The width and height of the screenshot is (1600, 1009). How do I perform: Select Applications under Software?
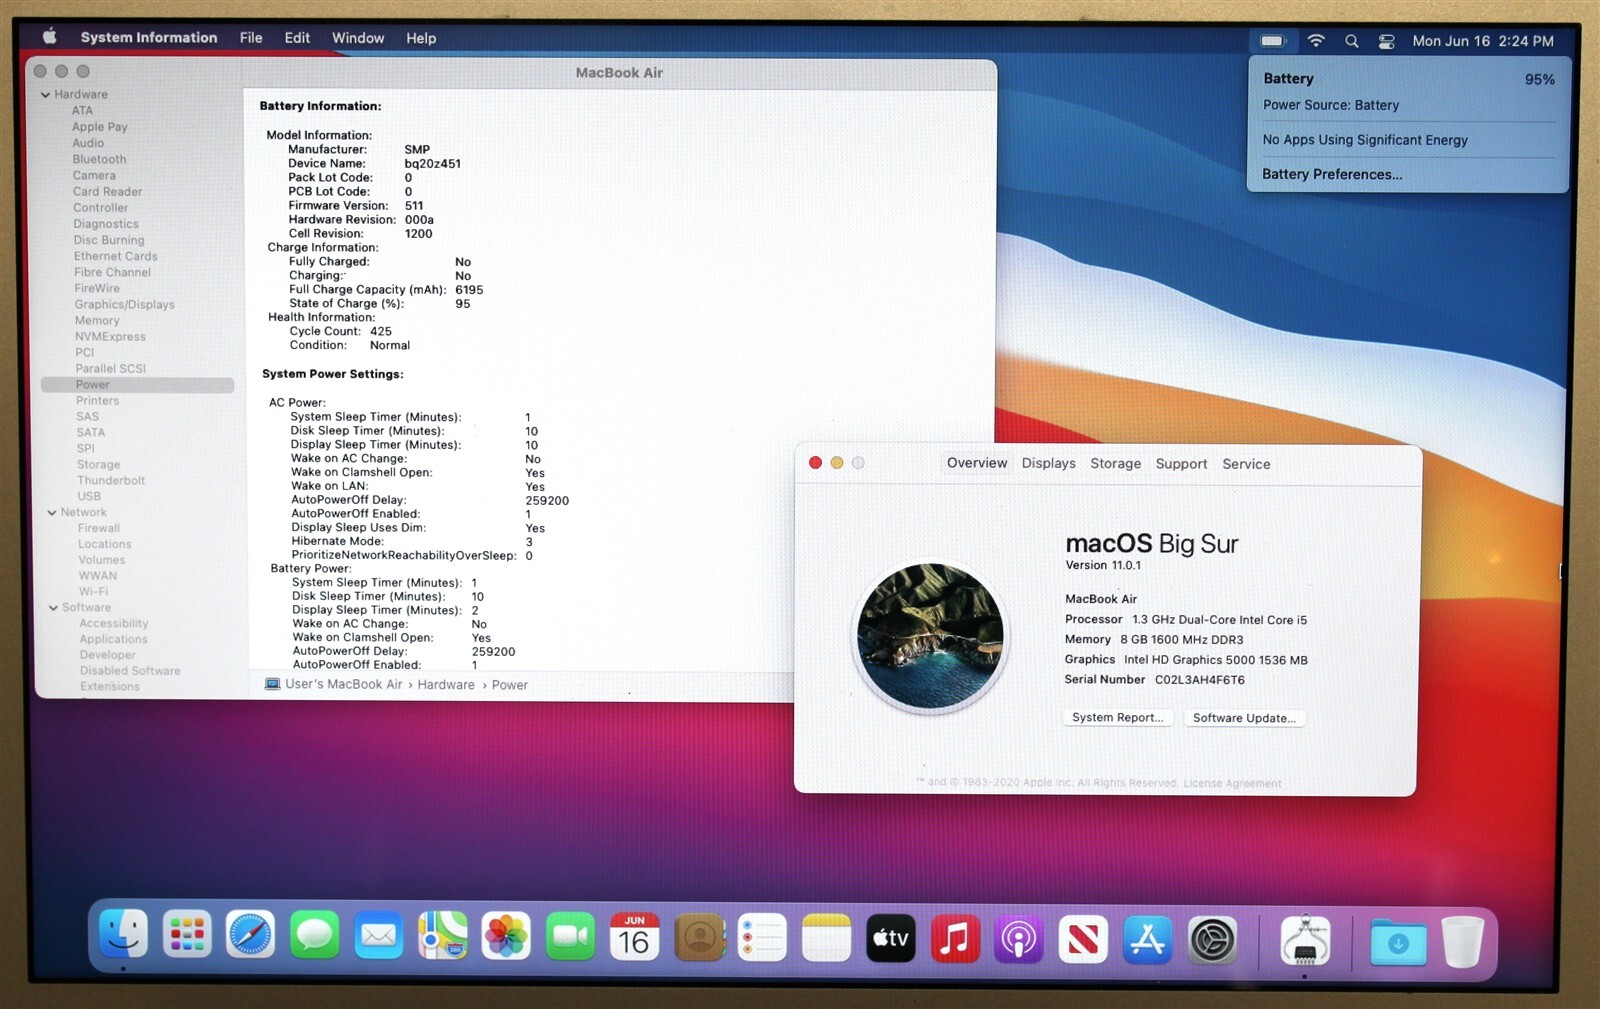pyautogui.click(x=113, y=640)
